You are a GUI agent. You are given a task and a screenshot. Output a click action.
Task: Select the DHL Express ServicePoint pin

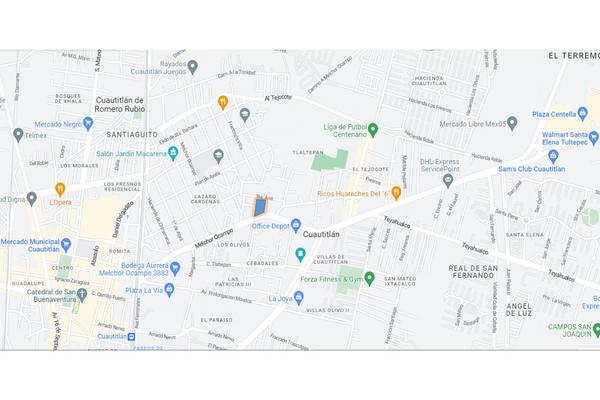point(448,181)
